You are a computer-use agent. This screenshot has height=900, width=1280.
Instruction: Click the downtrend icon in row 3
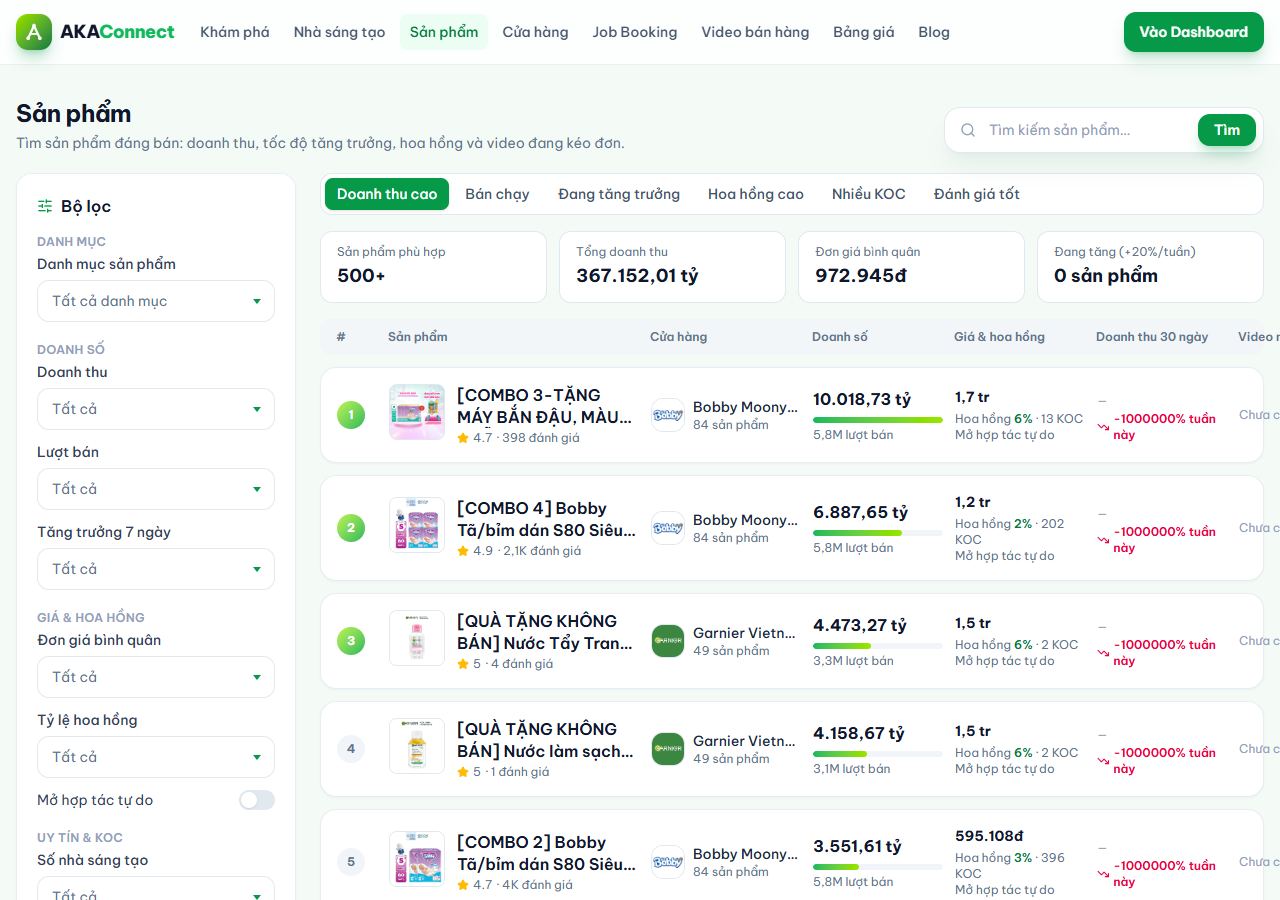pyautogui.click(x=1104, y=653)
